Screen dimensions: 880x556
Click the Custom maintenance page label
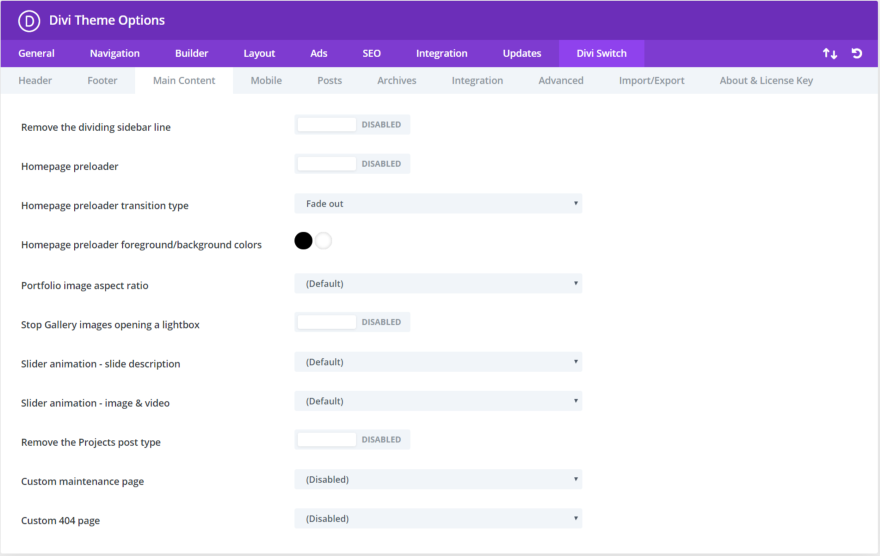tap(82, 481)
